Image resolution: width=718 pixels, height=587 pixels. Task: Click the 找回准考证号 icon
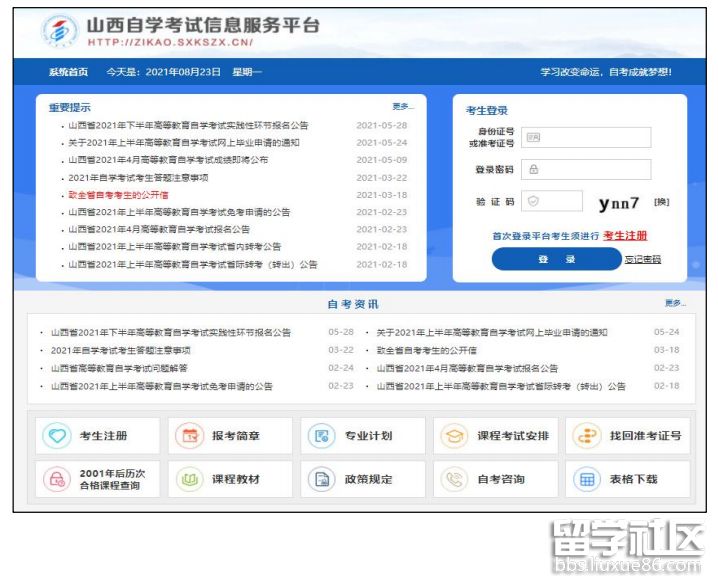tap(587, 435)
